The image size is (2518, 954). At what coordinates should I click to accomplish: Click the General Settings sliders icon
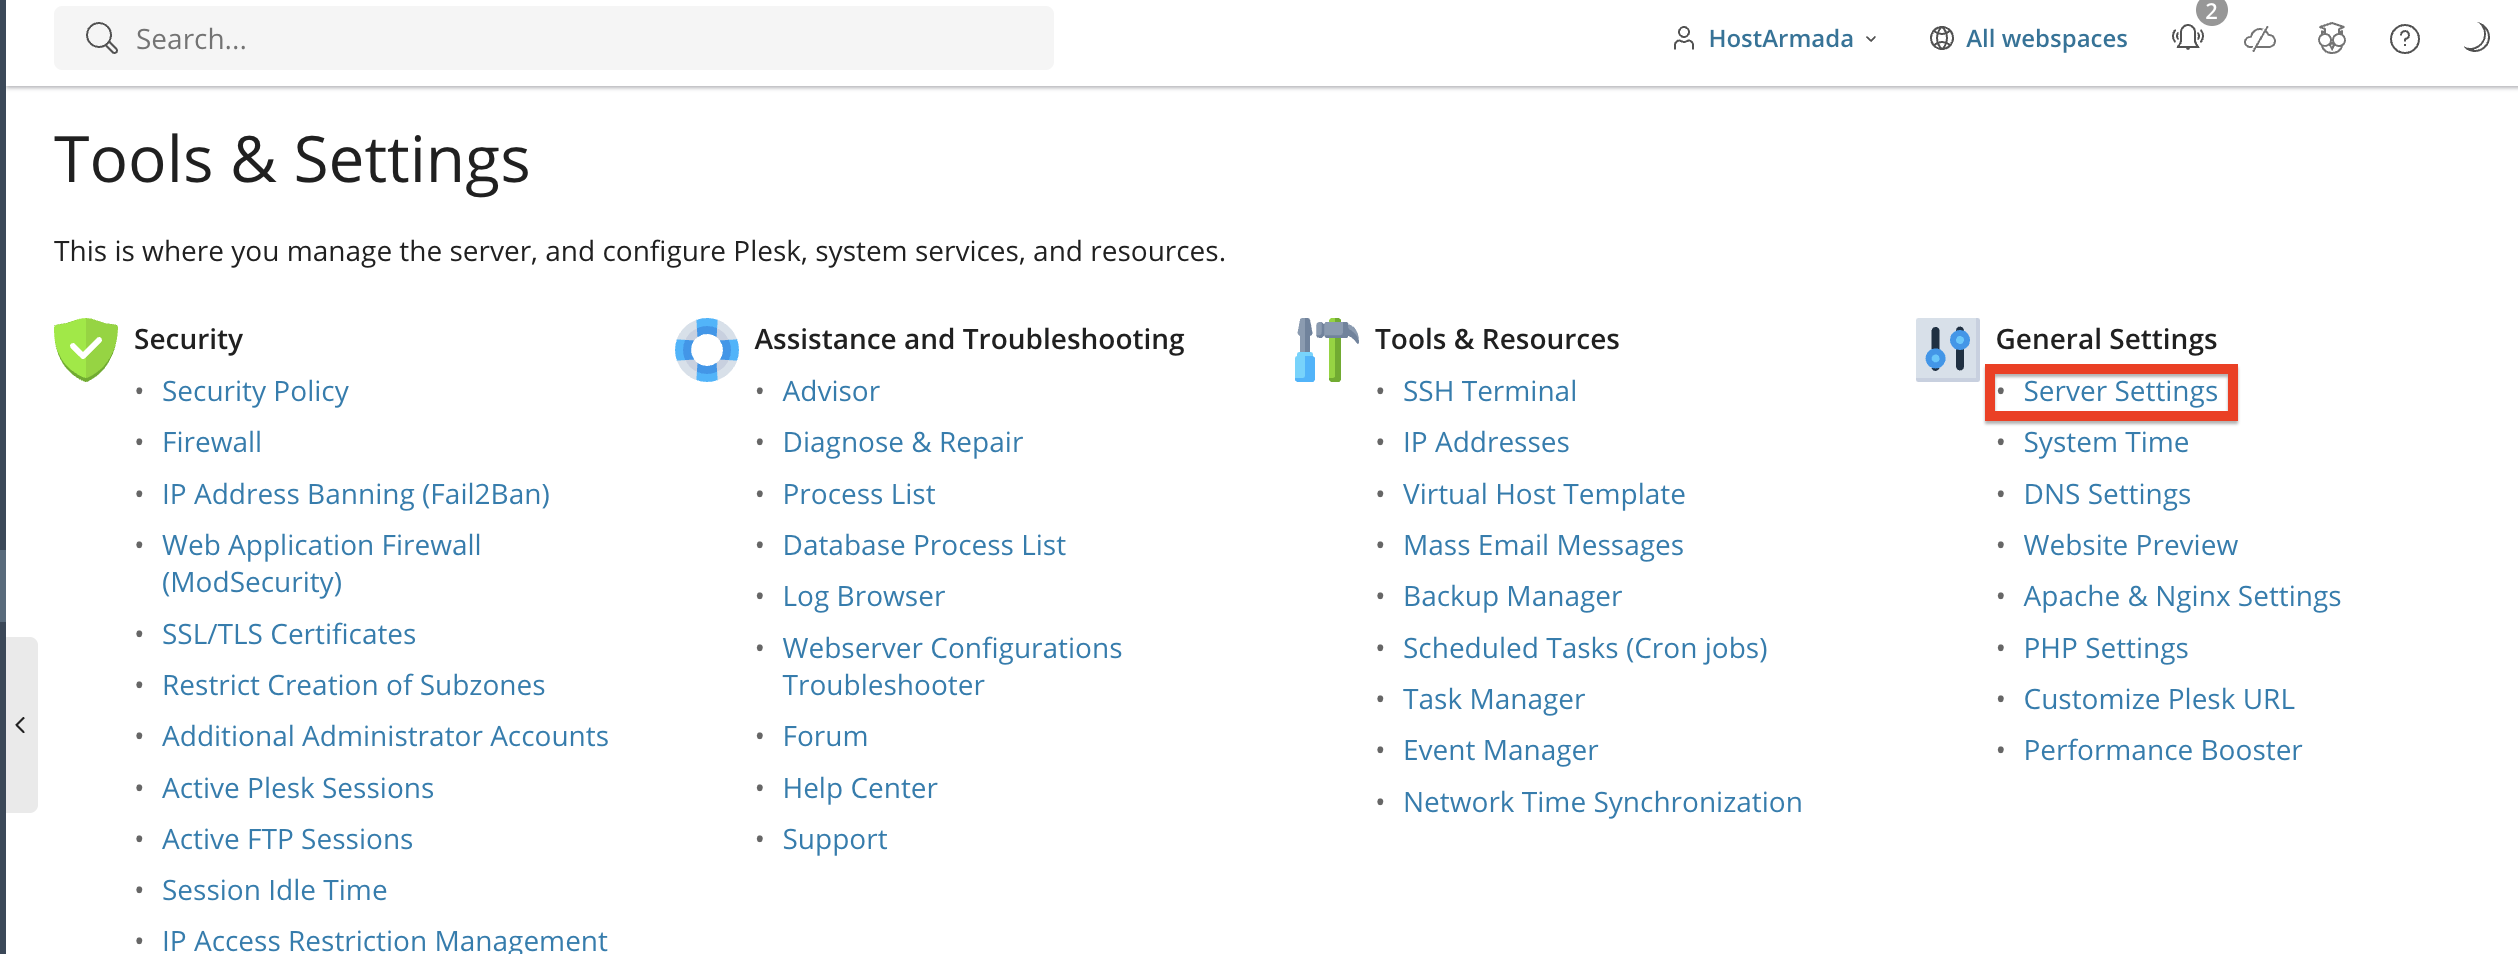[1948, 349]
